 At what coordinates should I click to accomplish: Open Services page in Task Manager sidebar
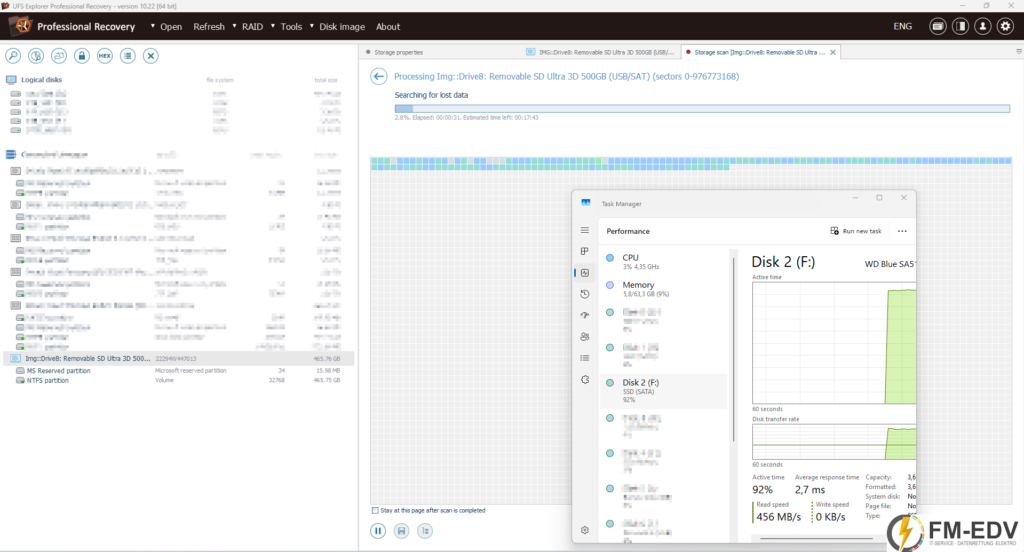pos(584,380)
